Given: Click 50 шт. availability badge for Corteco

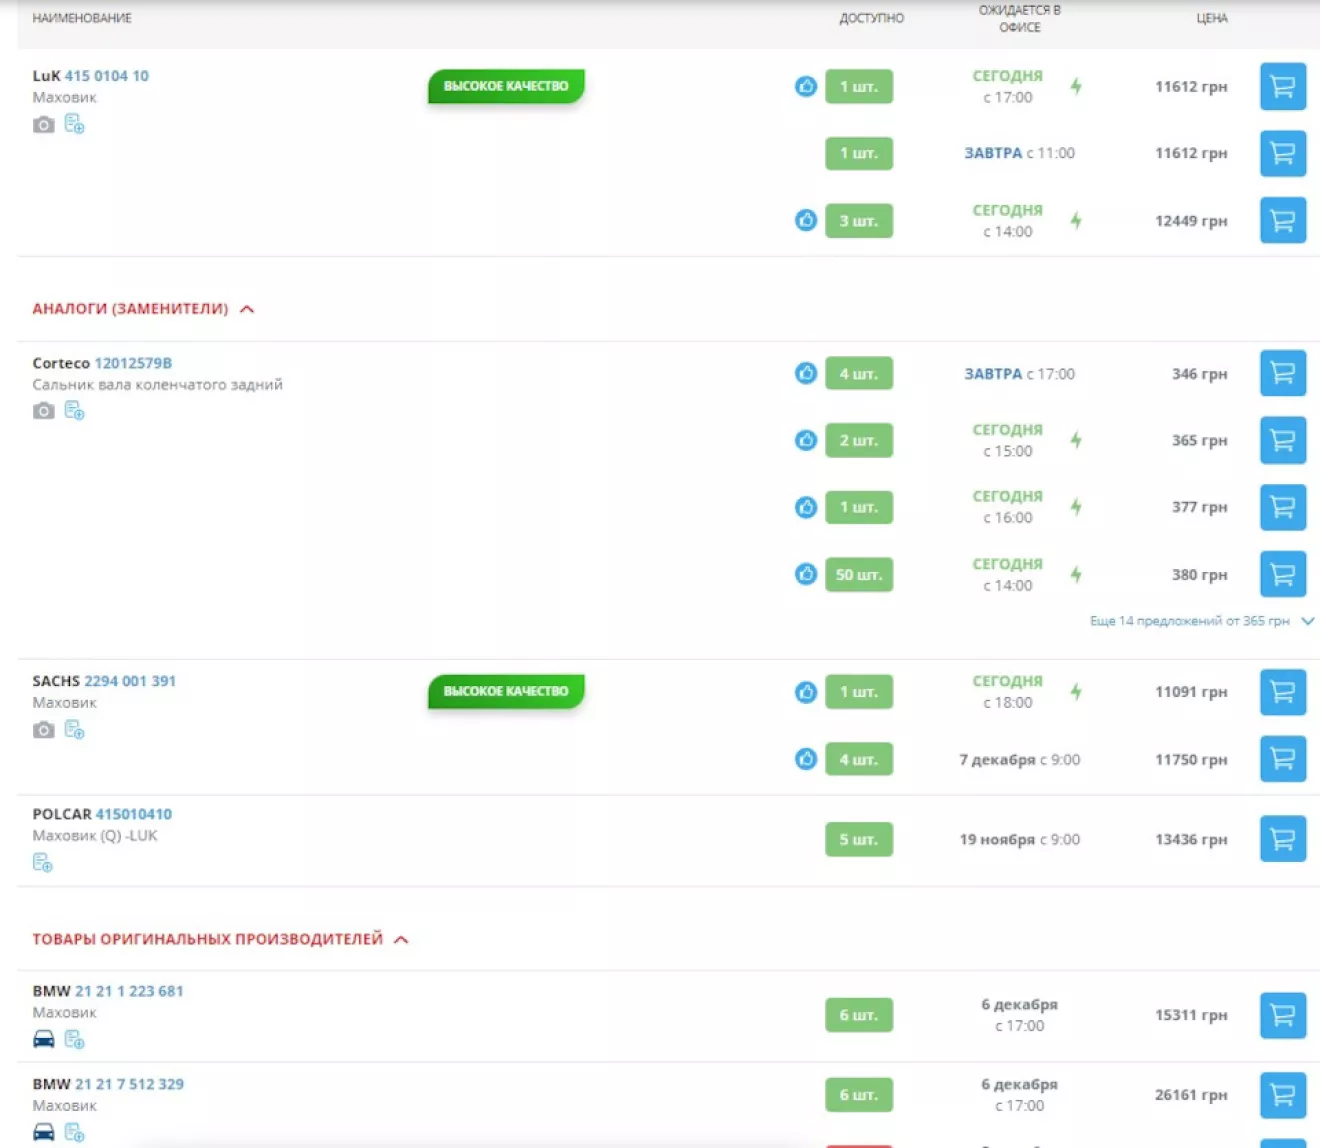Looking at the screenshot, I should tap(859, 575).
